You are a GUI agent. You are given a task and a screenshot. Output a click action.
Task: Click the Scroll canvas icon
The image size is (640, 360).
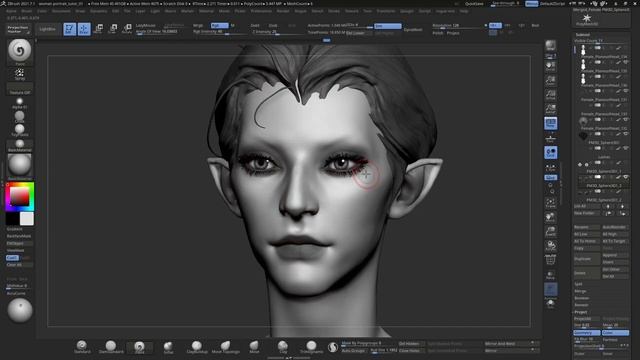coord(550,66)
